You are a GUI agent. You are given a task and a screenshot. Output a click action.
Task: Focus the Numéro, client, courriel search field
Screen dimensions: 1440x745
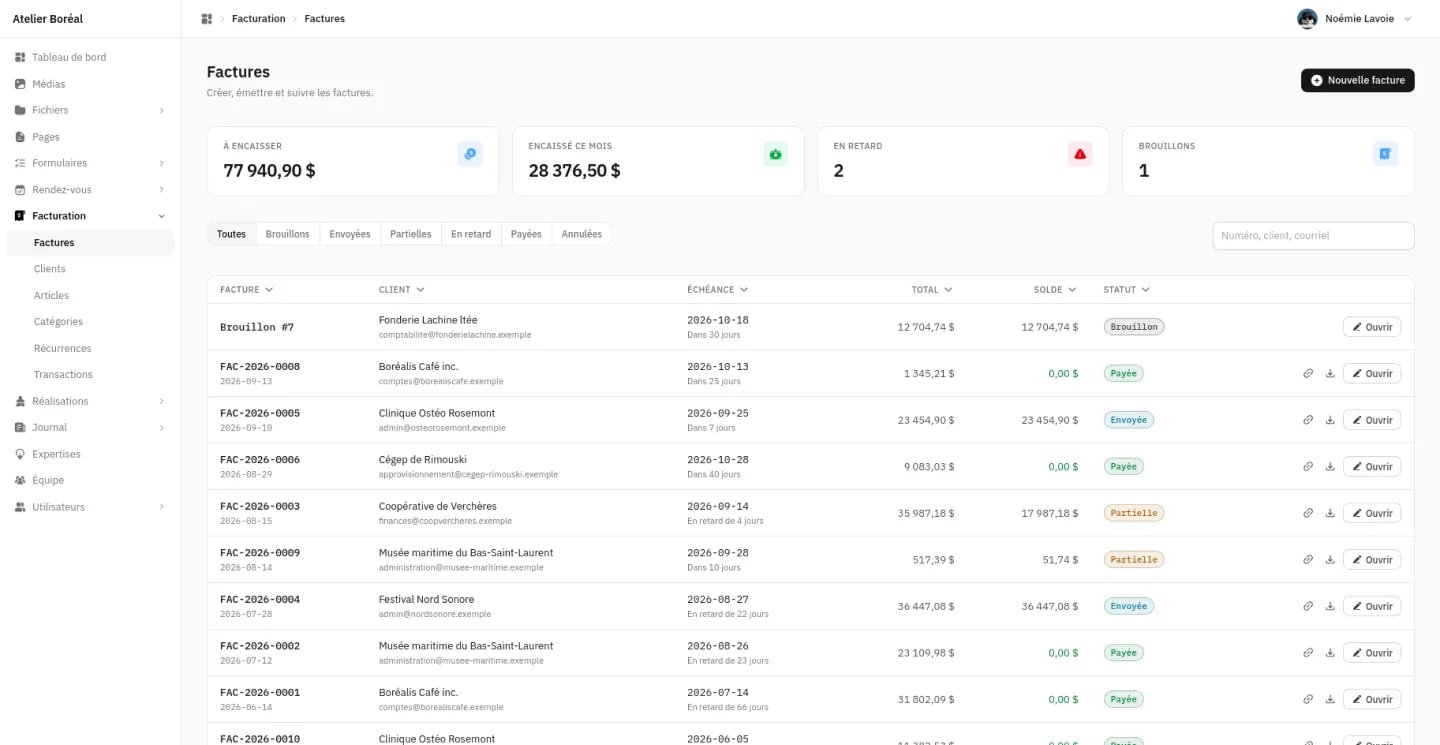tap(1313, 236)
